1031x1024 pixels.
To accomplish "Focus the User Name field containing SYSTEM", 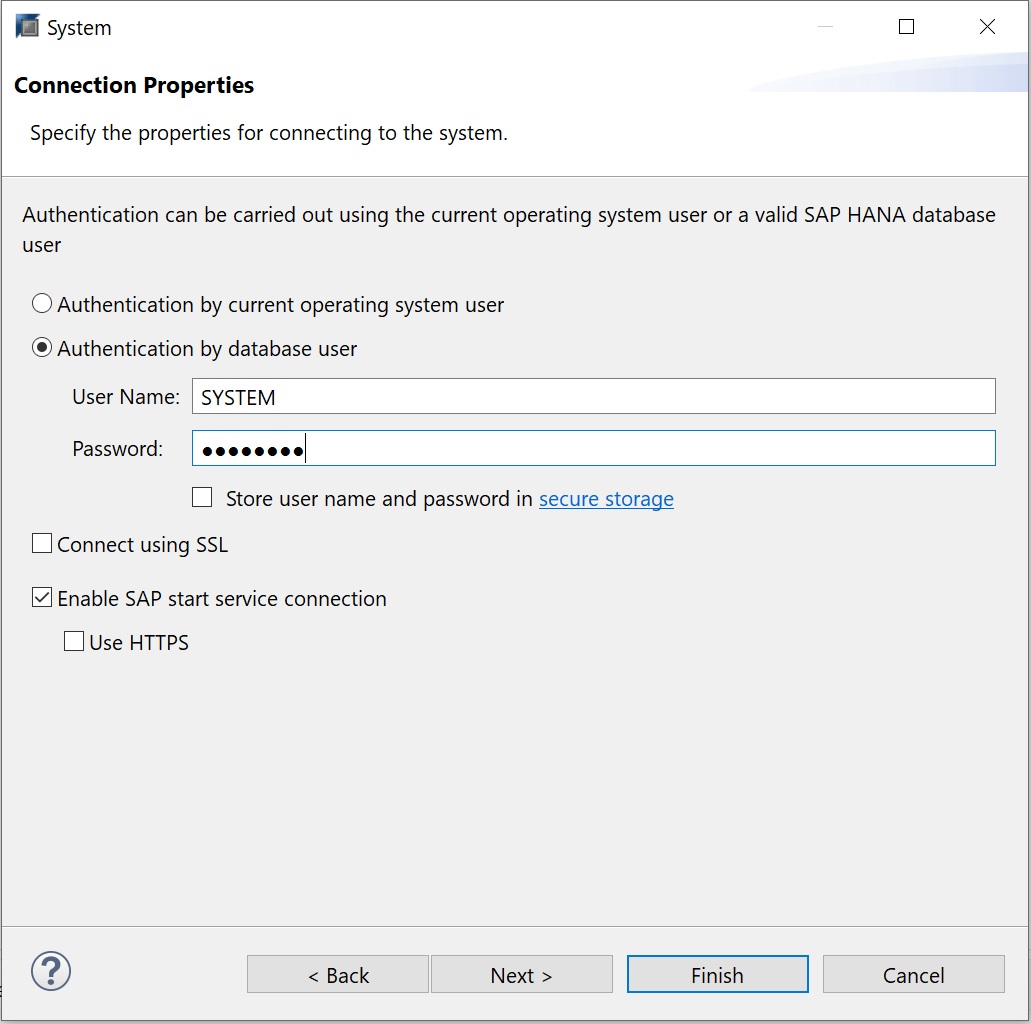I will point(593,396).
